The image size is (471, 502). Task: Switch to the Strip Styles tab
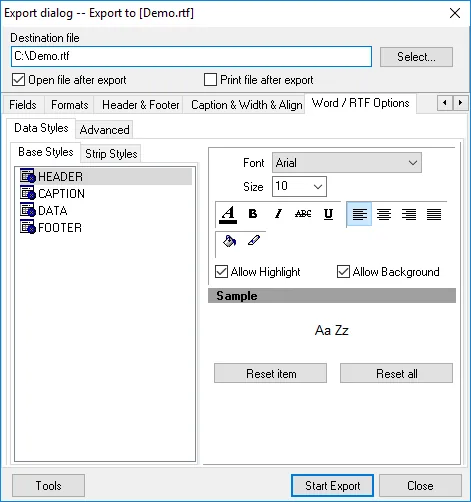[111, 154]
